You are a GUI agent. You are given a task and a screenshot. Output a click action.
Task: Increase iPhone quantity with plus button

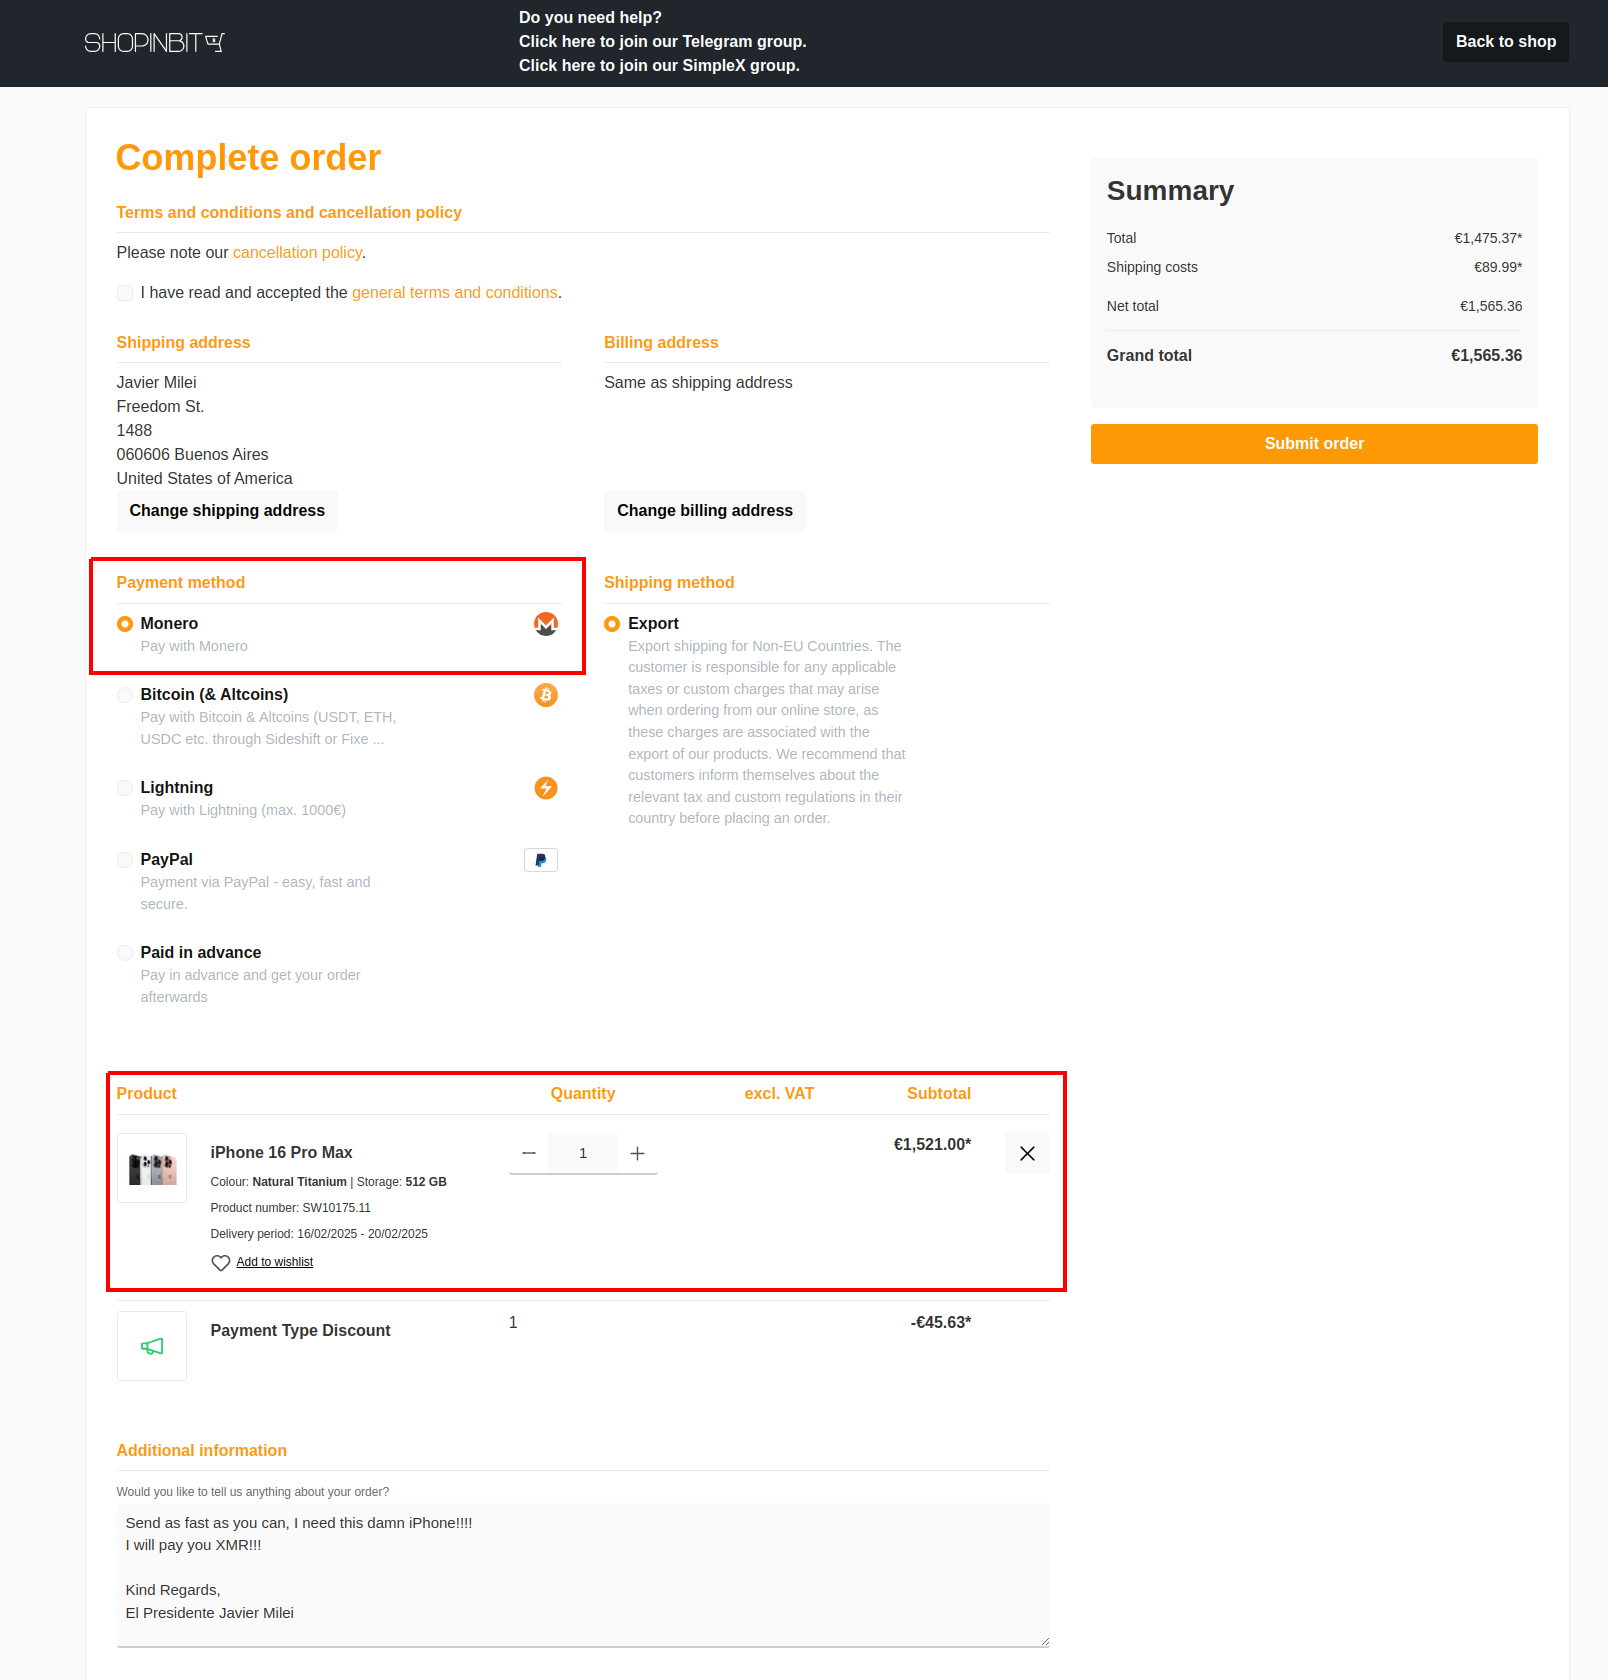tap(637, 1154)
